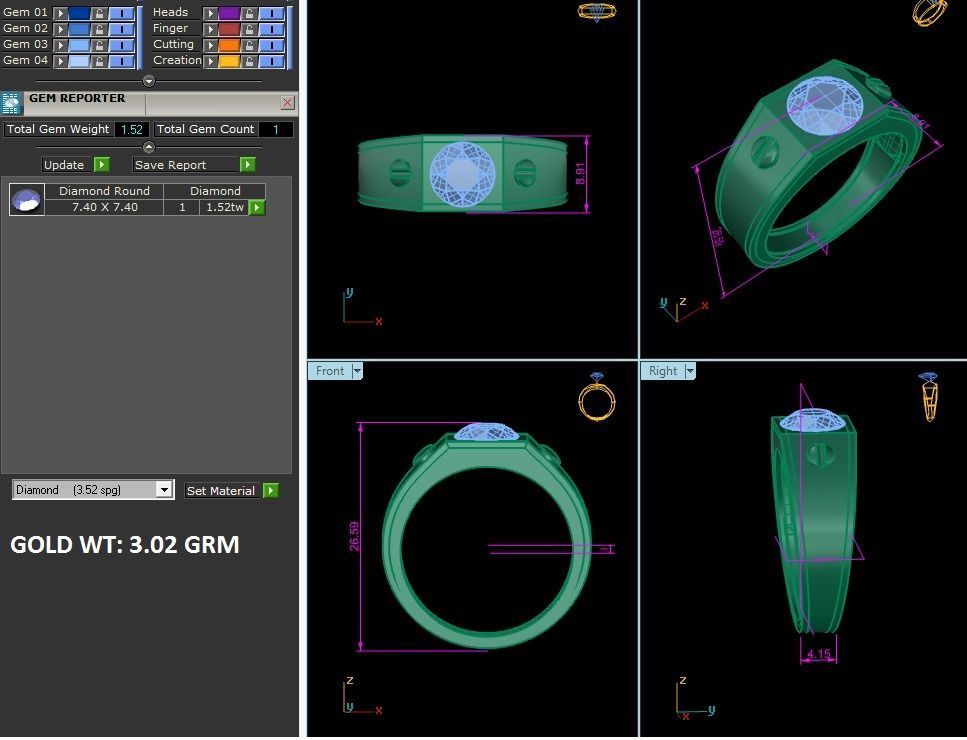967x740 pixels.
Task: Click the Right viewport label tab
Action: click(663, 371)
